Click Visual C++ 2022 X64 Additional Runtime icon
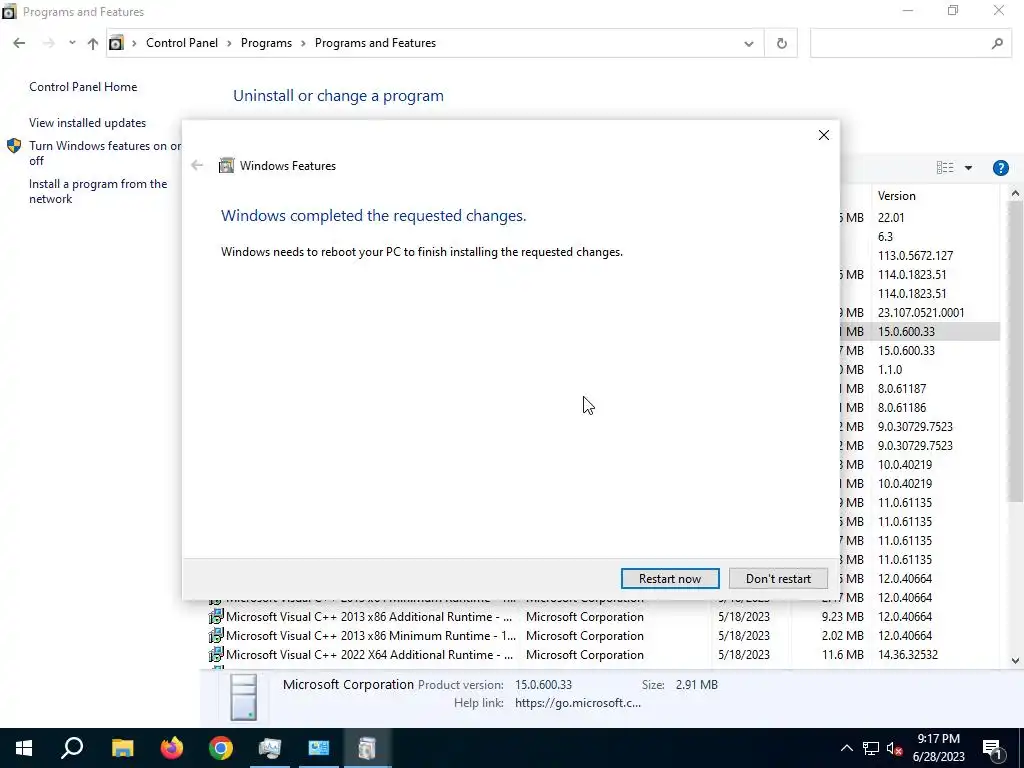The width and height of the screenshot is (1024, 768). click(216, 654)
